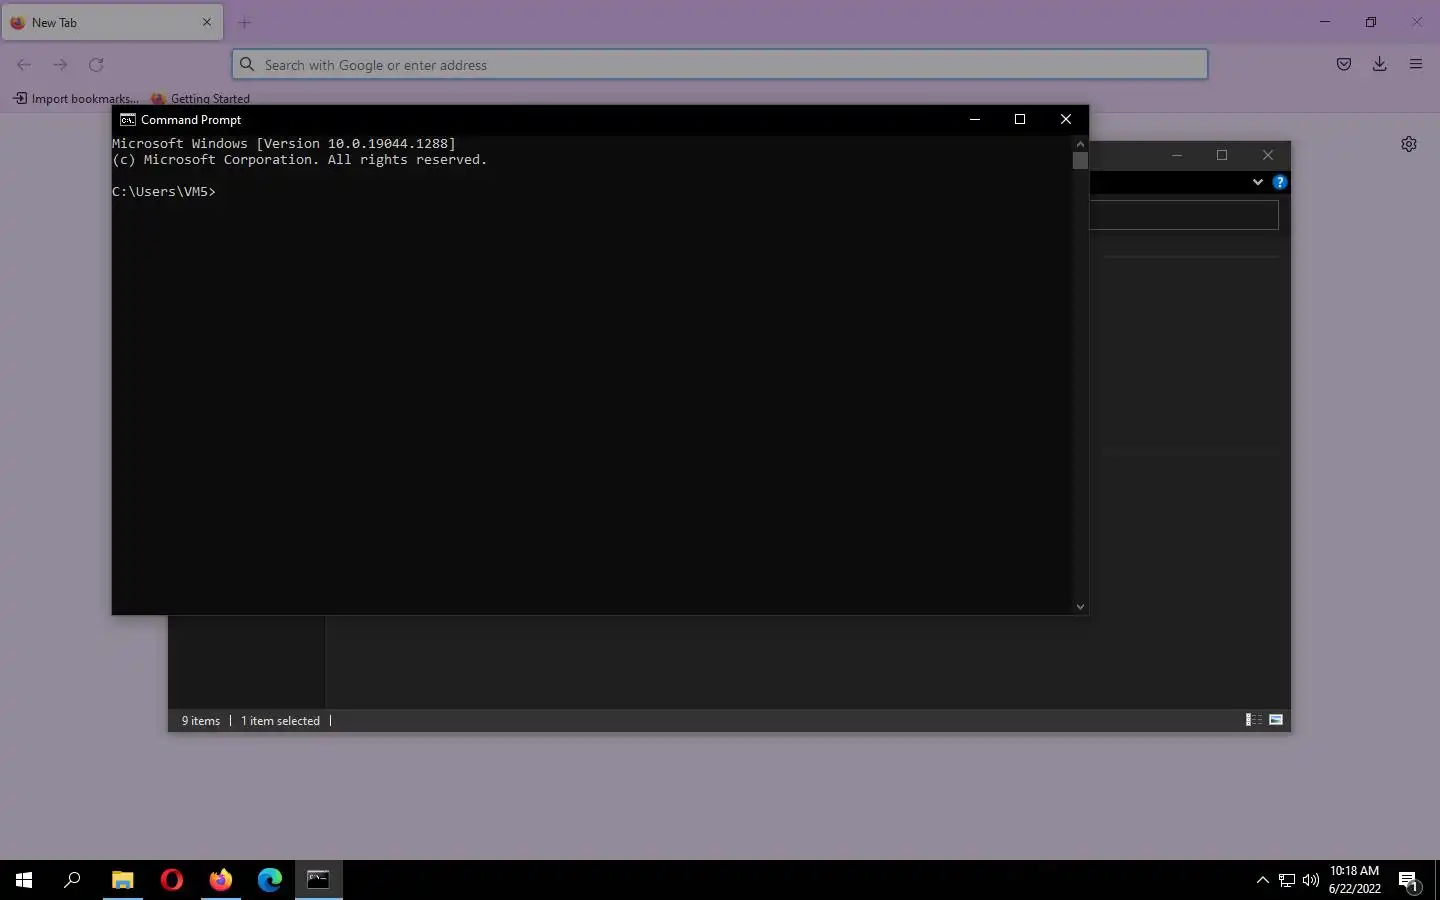Click Command Prompt taskbar icon
This screenshot has height=900, width=1440.
coord(319,880)
